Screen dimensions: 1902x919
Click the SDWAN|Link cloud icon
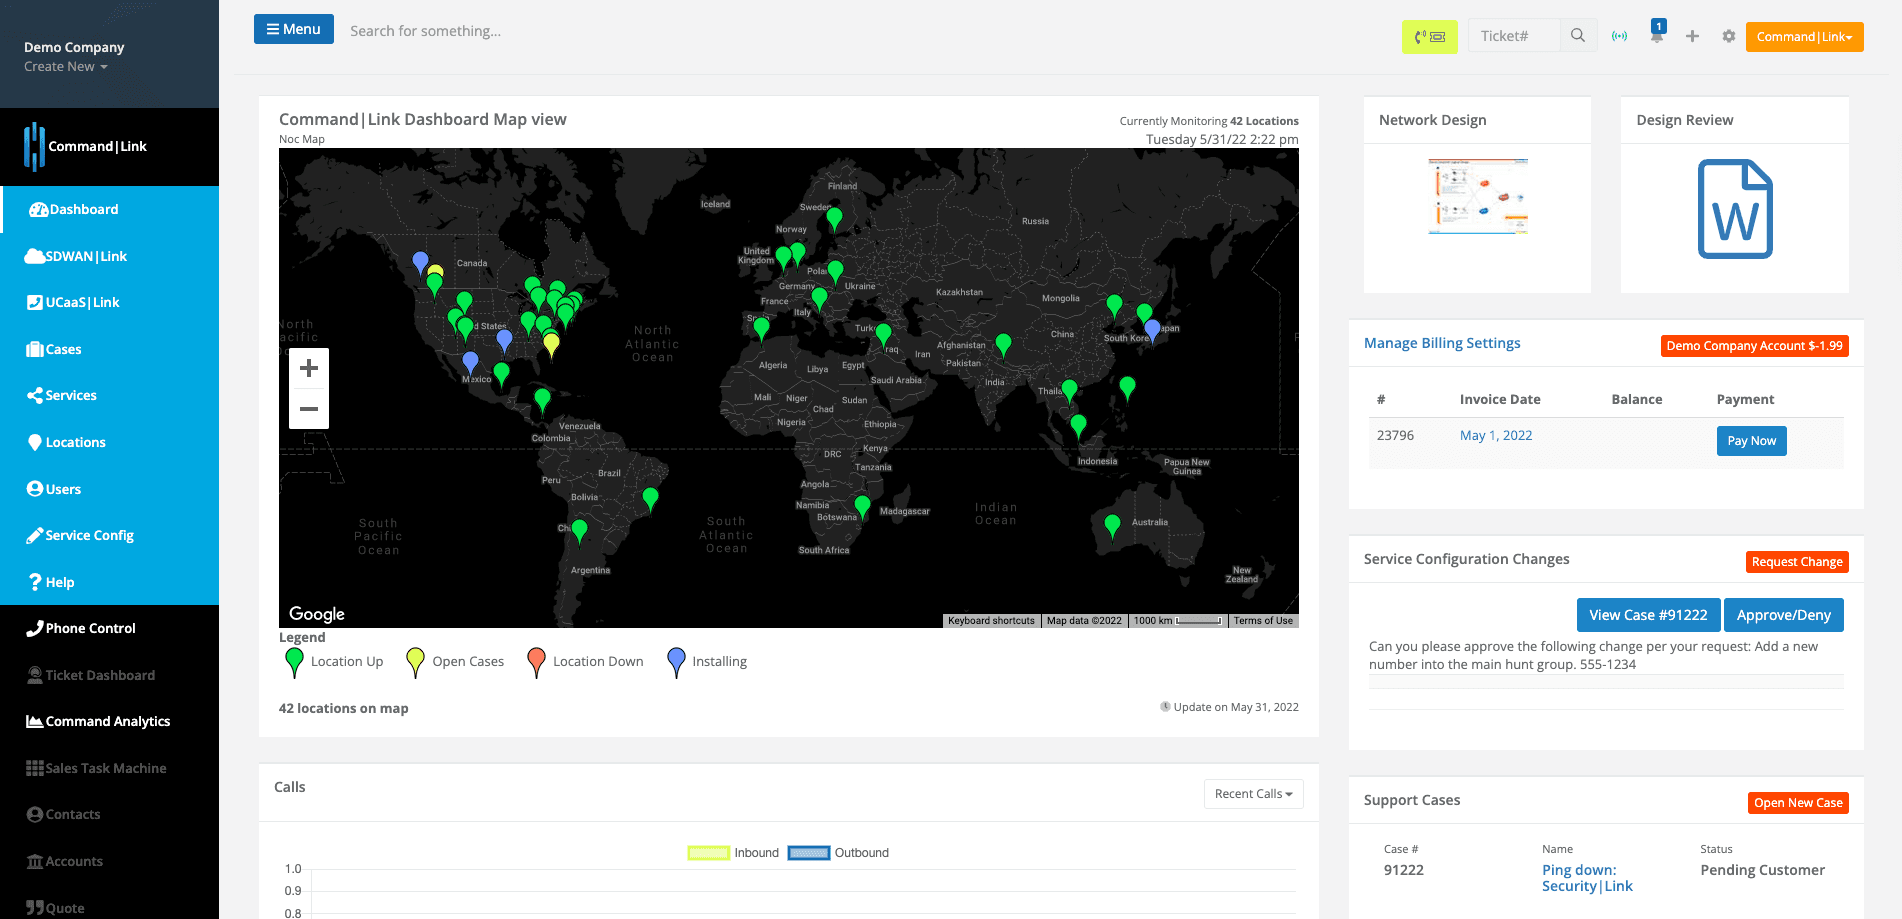pos(35,256)
